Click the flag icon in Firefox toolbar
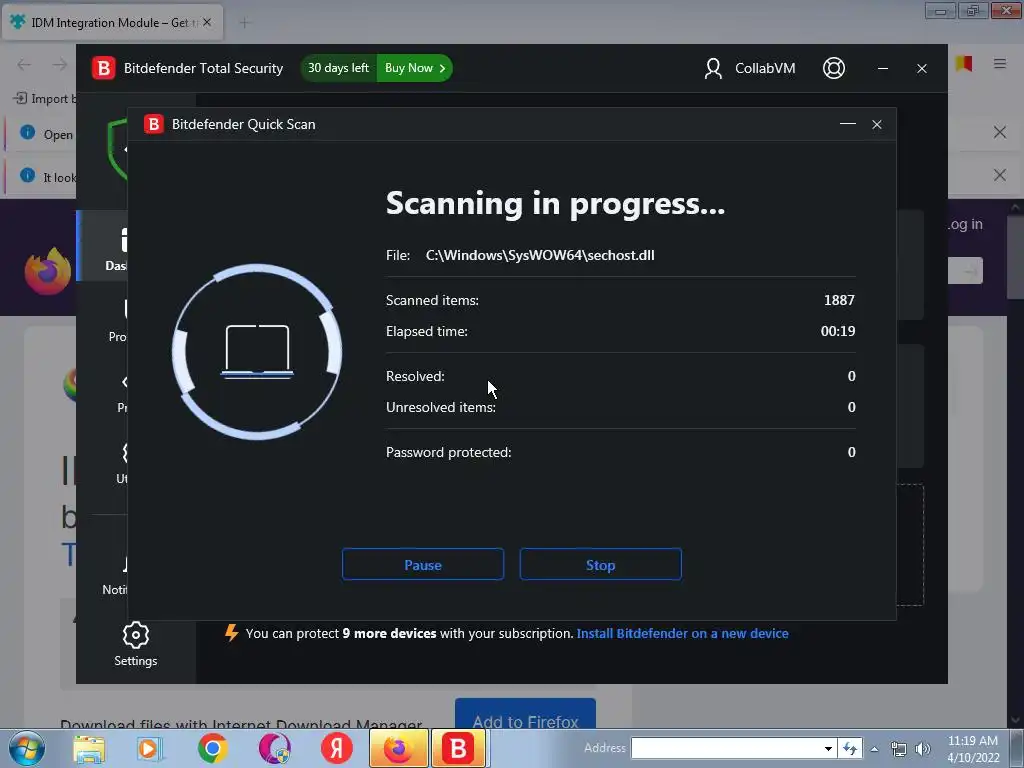Screen dimensions: 1024x768 (x=964, y=64)
